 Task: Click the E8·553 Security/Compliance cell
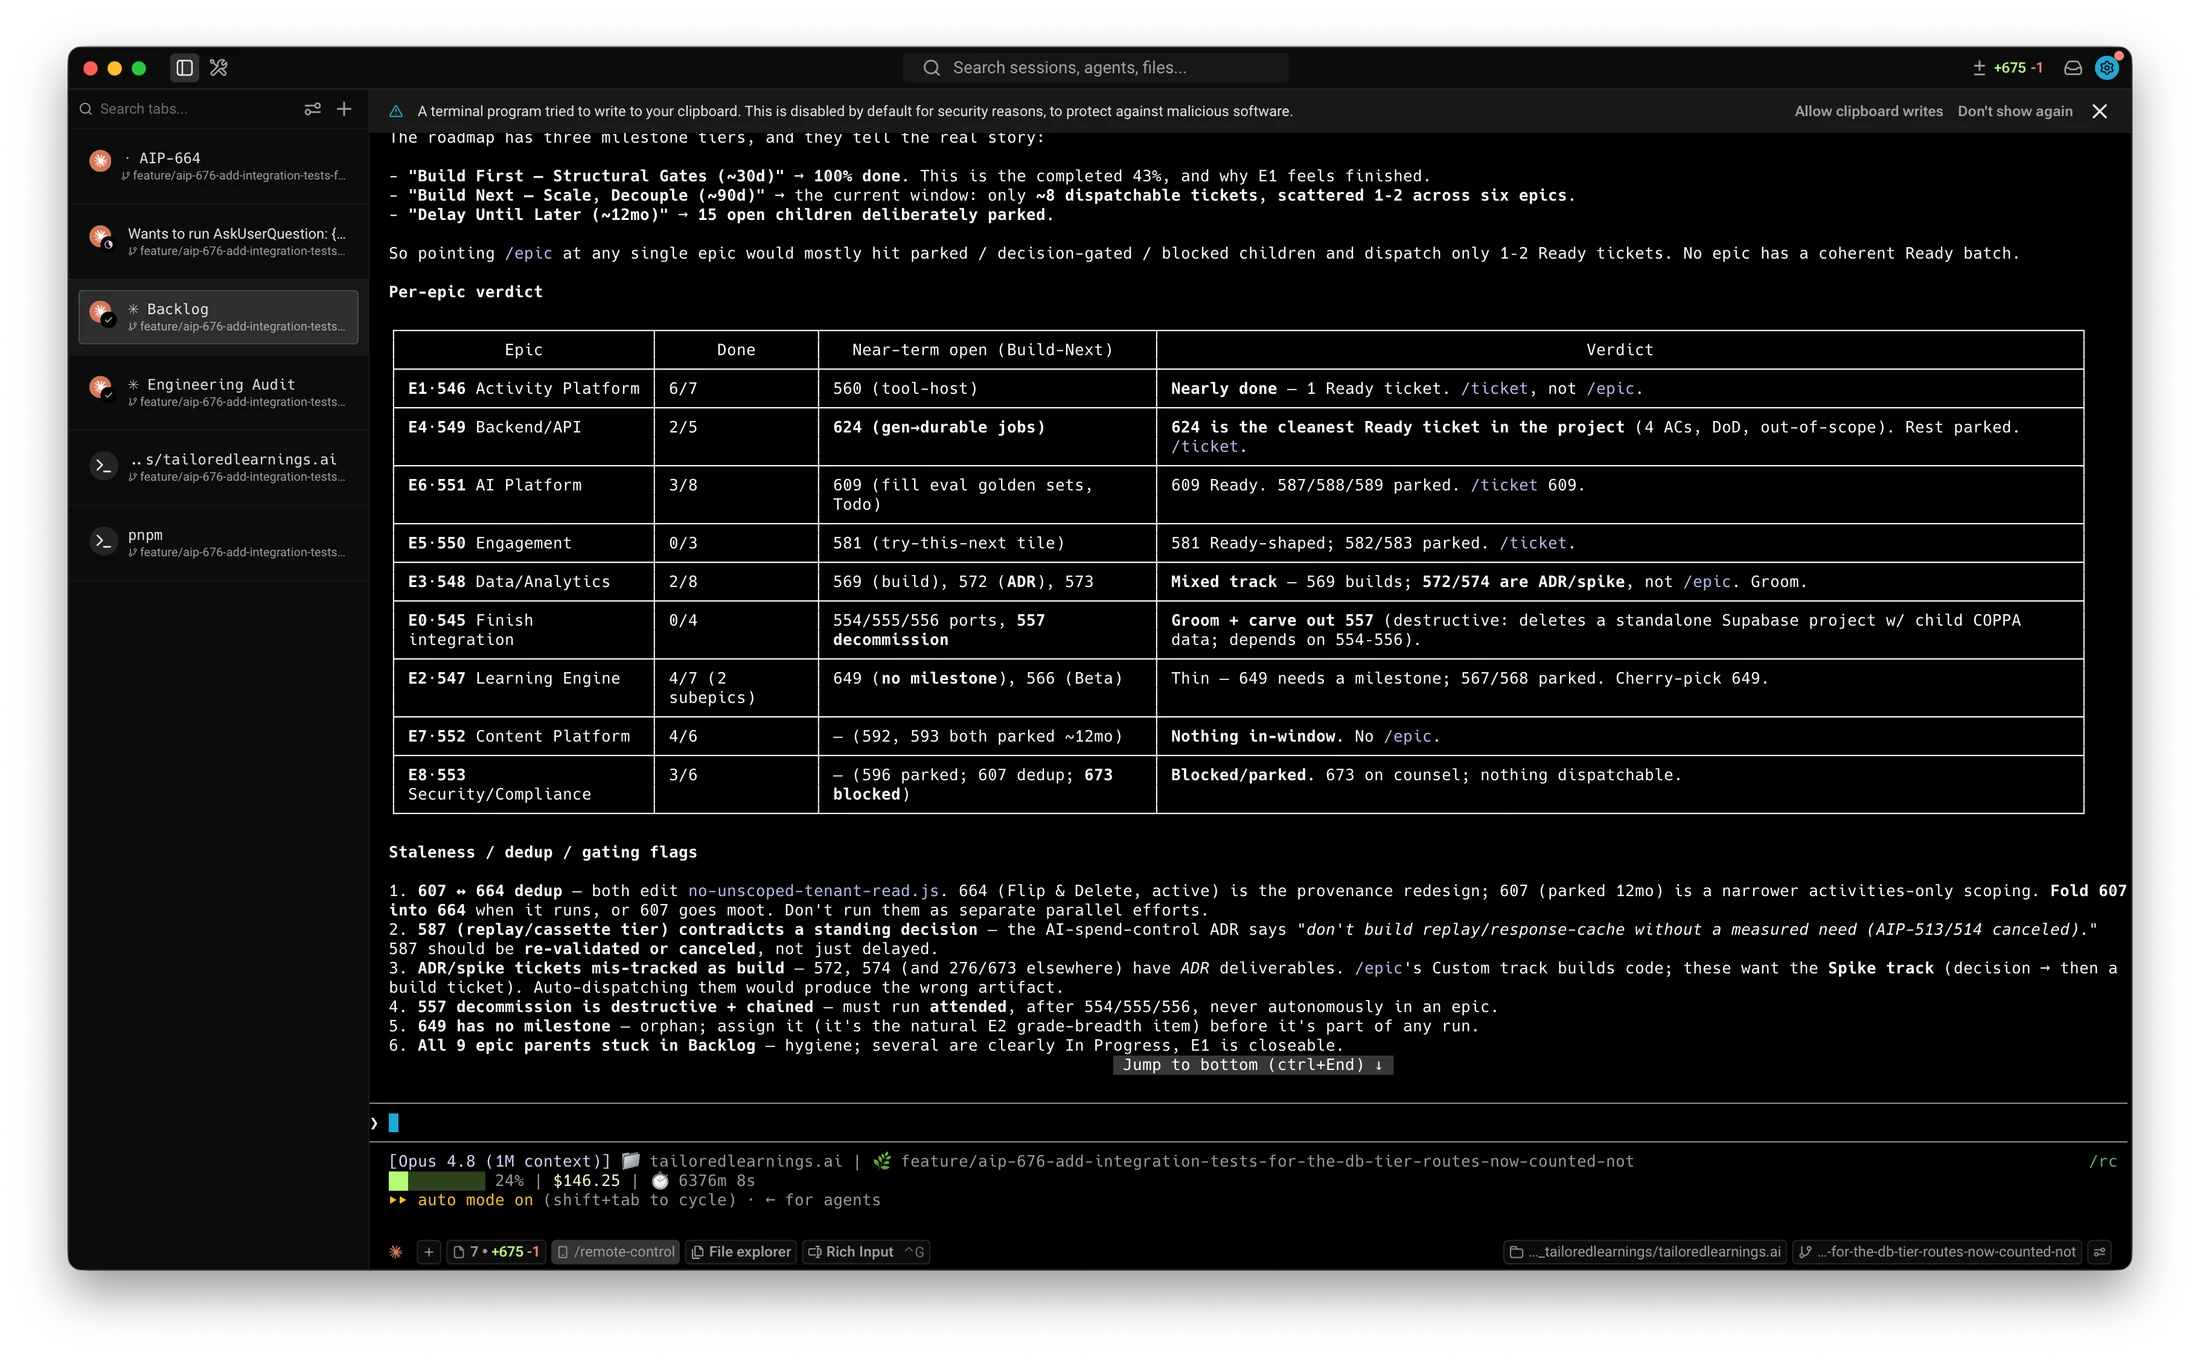(523, 785)
